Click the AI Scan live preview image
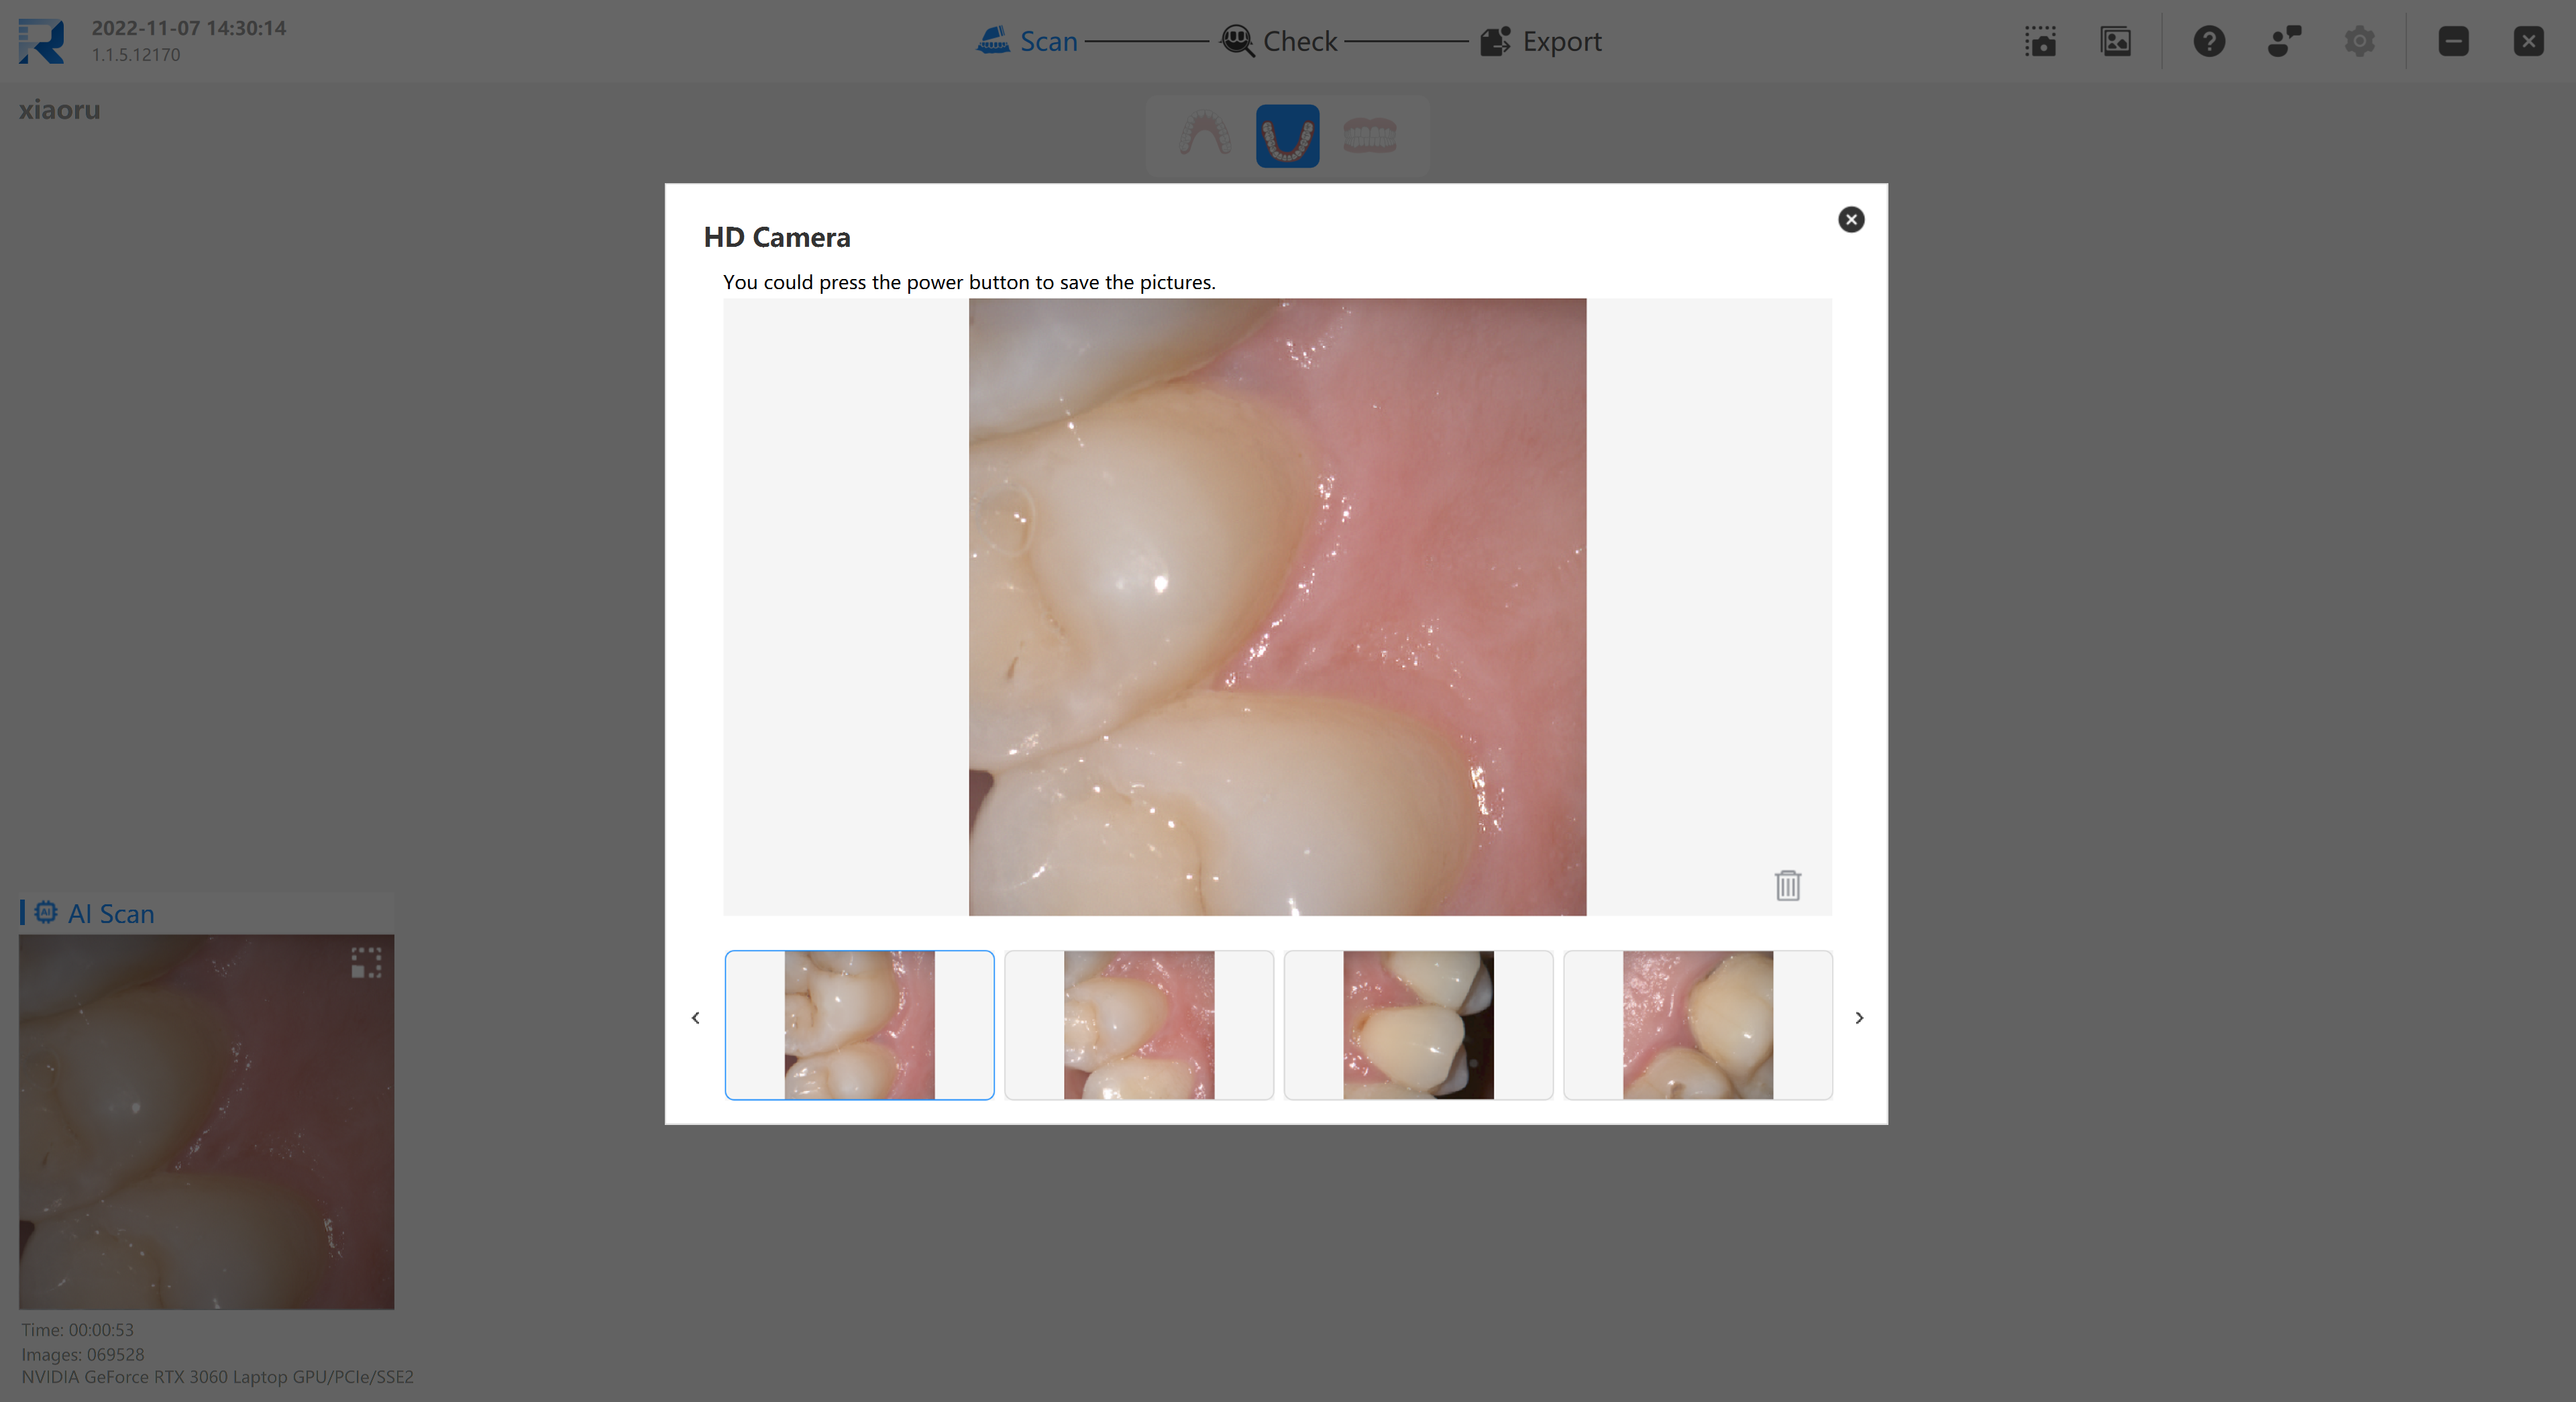This screenshot has height=1402, width=2576. pos(207,1122)
